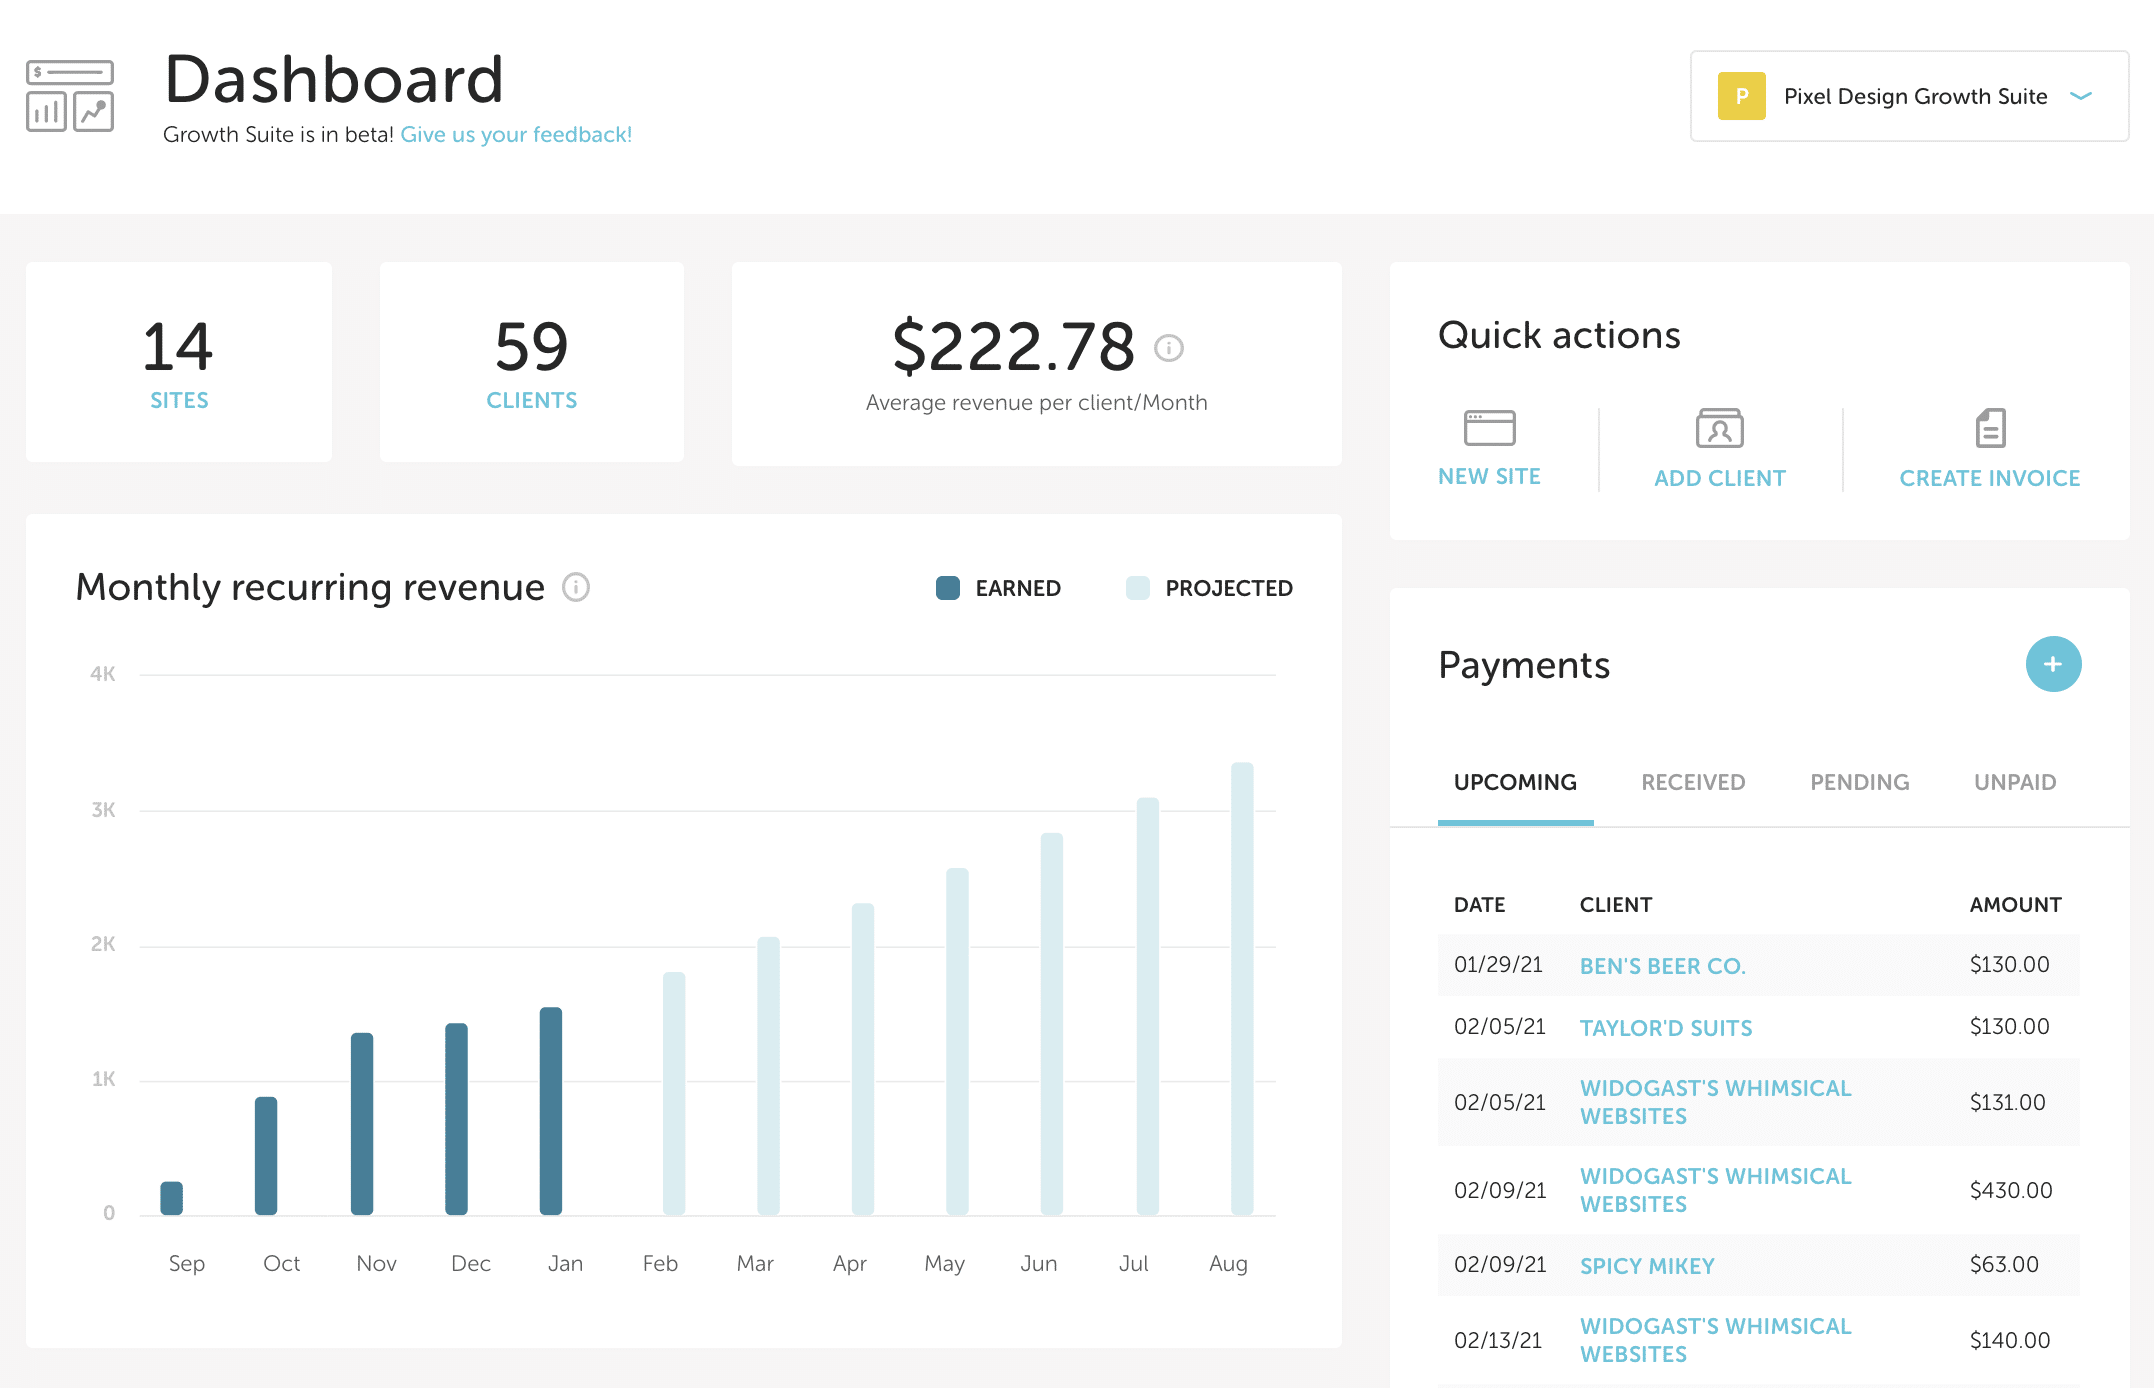The height and width of the screenshot is (1388, 2154).
Task: Click the chevron arrow in account selector
Action: point(2081,96)
